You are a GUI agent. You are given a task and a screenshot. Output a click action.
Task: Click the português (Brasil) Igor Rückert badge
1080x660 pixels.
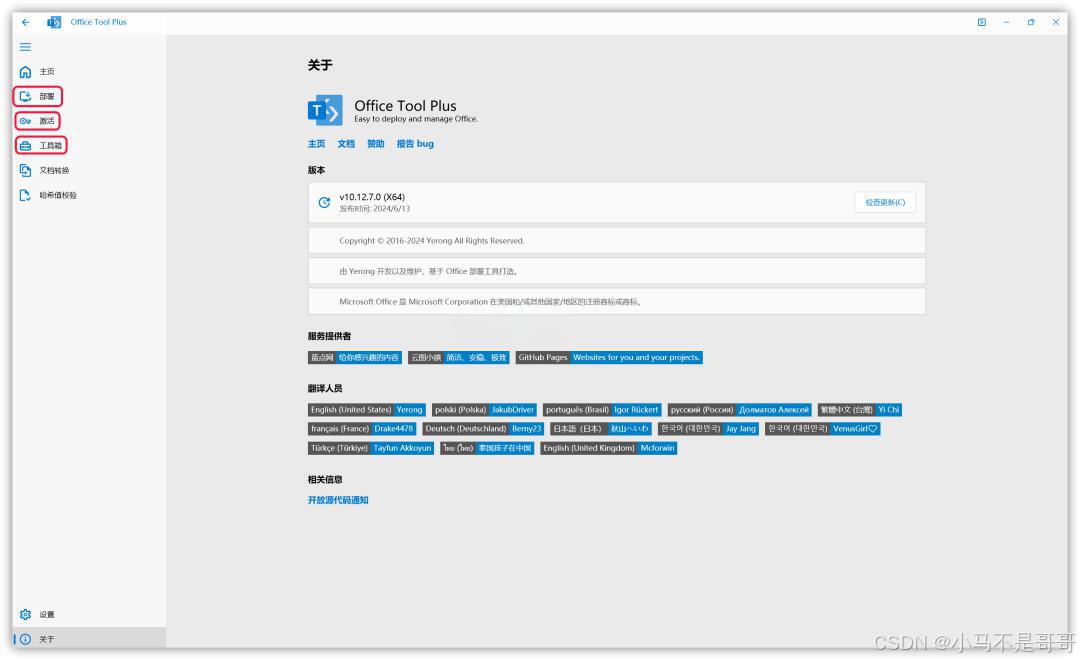click(602, 410)
